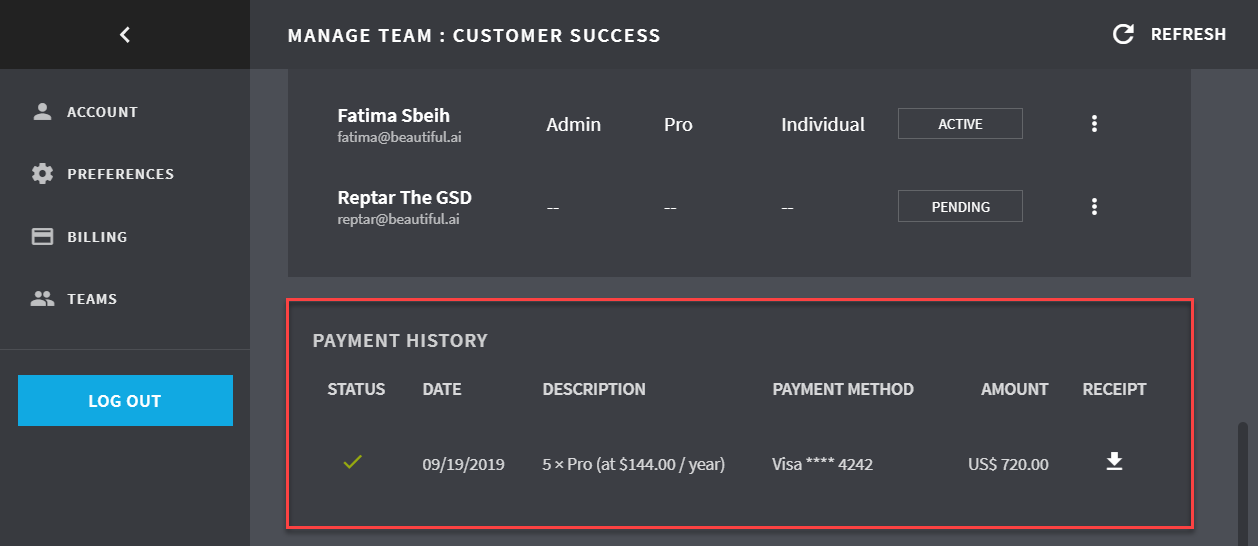Select Teams in the sidebar
1258x546 pixels.
pos(92,299)
